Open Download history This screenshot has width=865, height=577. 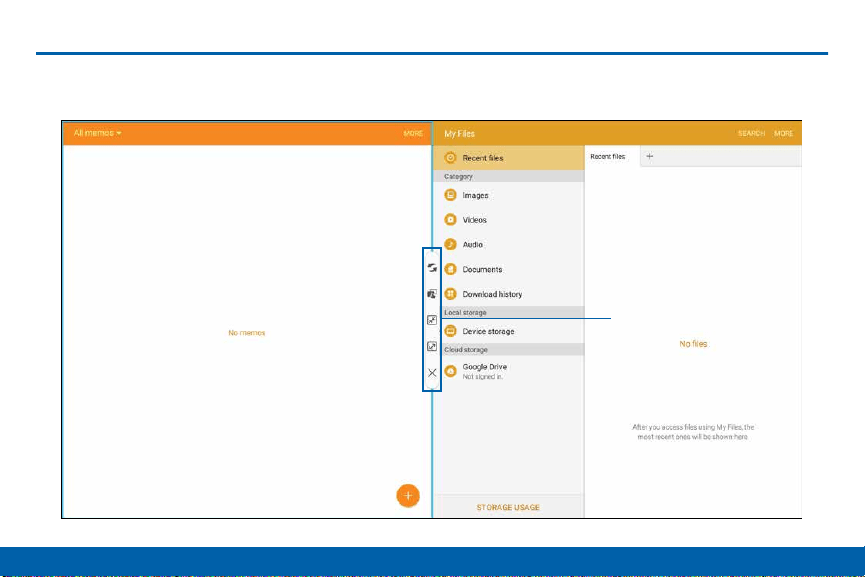[x=509, y=294]
